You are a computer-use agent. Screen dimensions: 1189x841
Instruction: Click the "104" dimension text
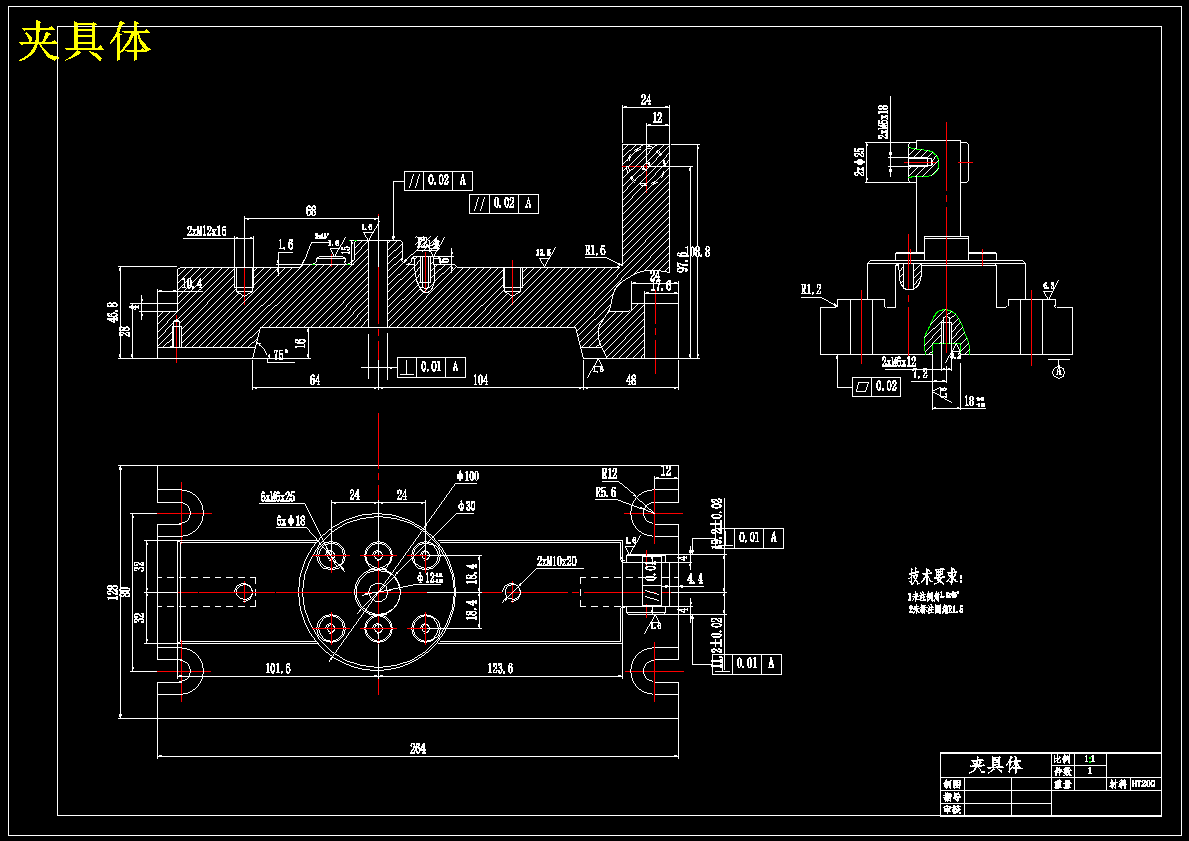click(x=480, y=380)
